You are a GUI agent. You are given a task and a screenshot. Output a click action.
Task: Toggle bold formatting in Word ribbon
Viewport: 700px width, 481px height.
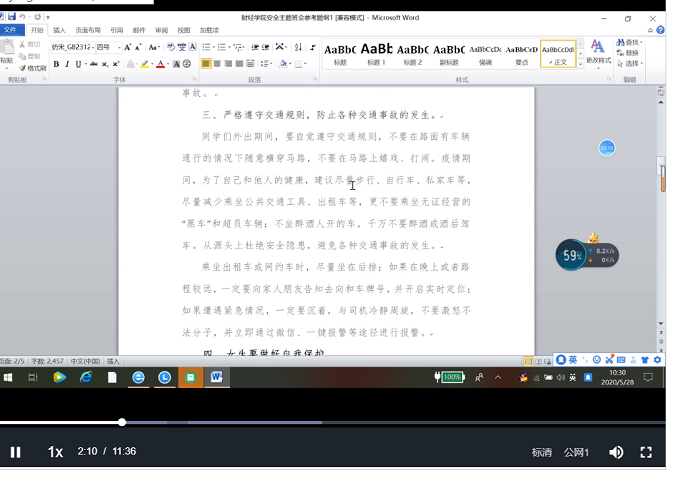click(x=56, y=64)
